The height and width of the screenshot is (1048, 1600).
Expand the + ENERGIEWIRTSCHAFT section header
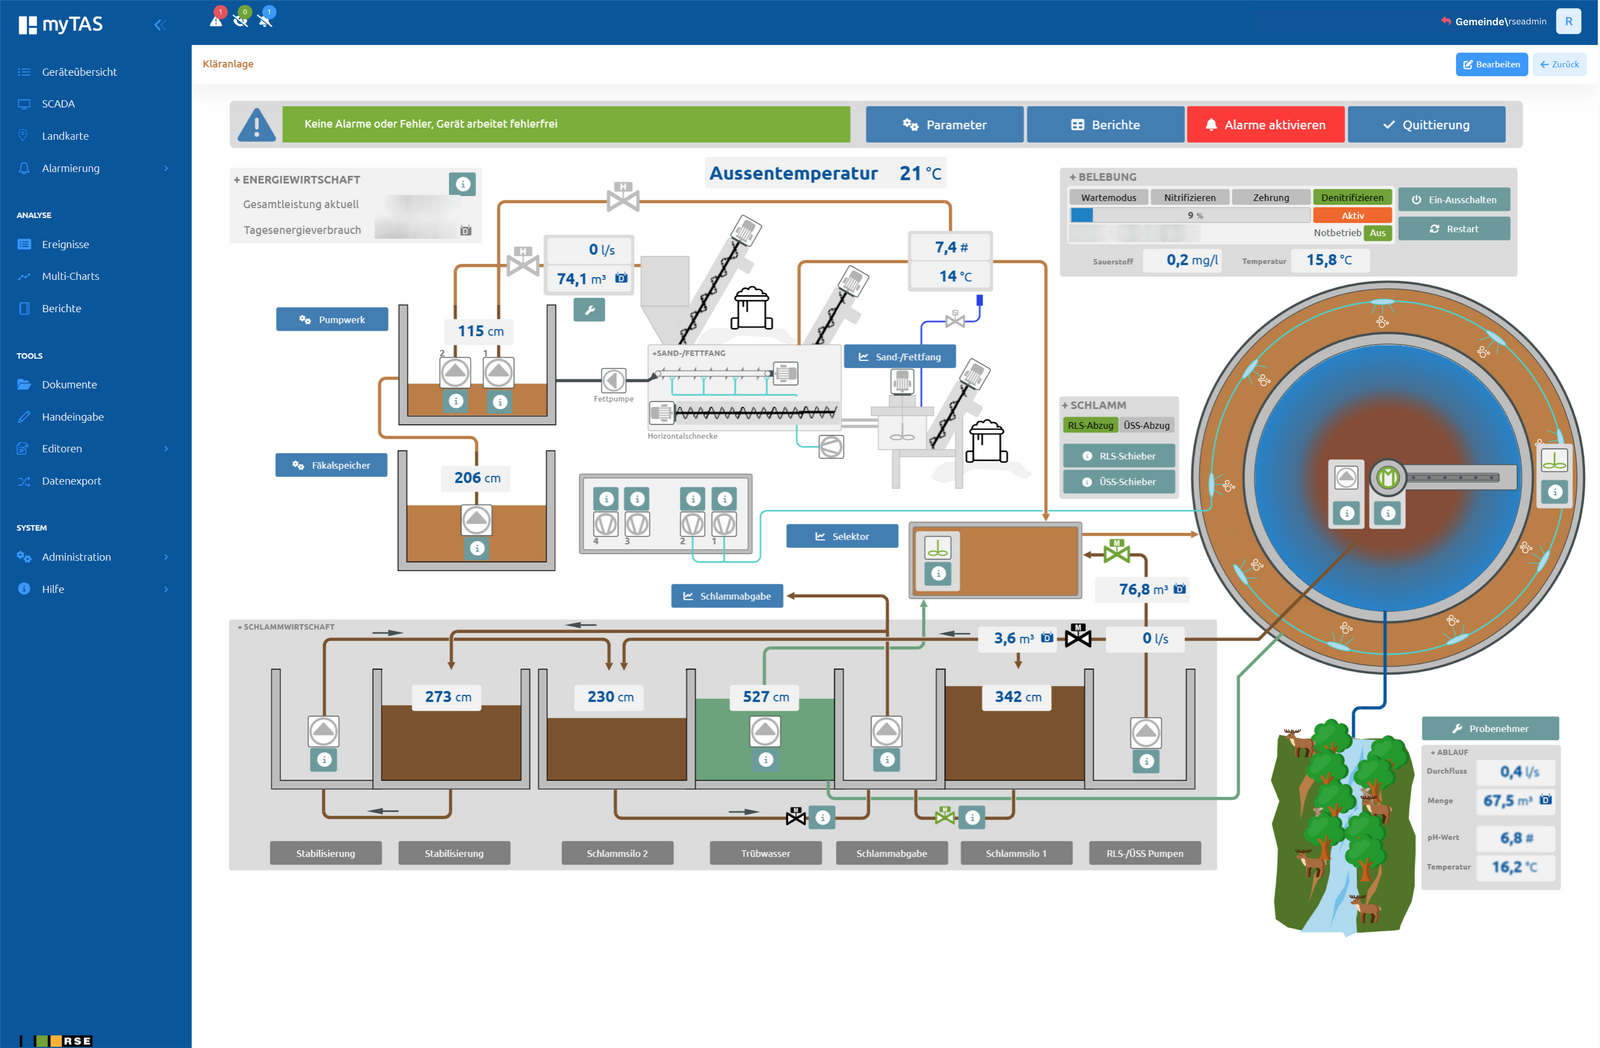pos(297,180)
